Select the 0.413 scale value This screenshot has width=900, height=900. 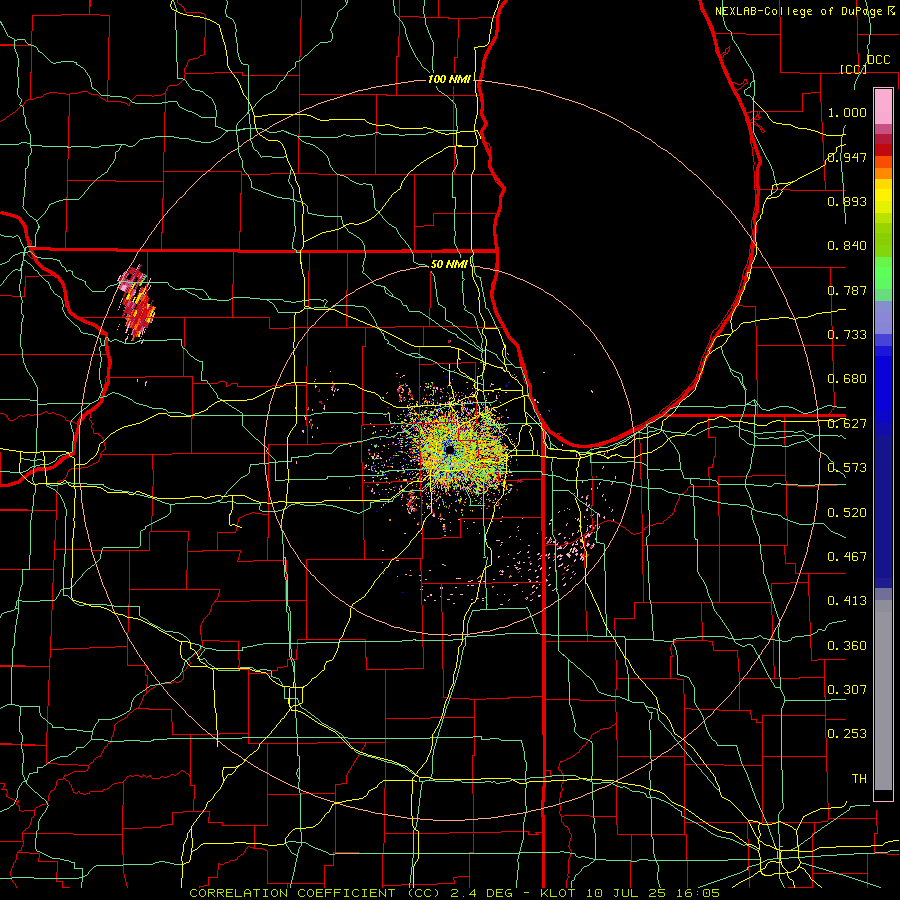(x=847, y=601)
